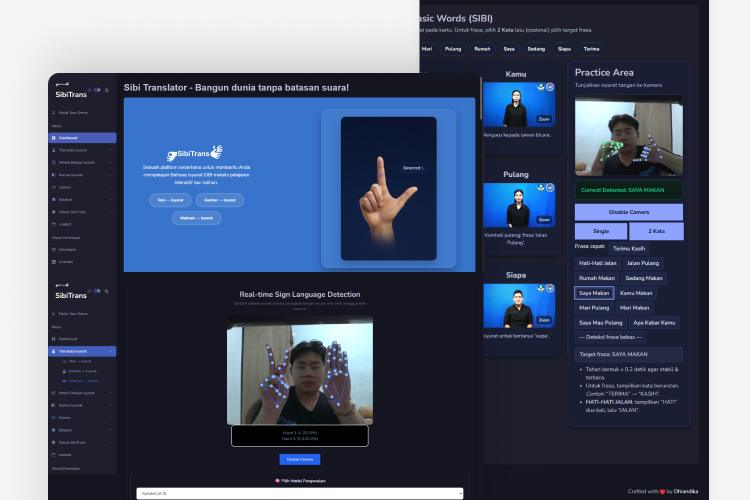Open the Alphabet (A-Z) model dropdown

300,493
